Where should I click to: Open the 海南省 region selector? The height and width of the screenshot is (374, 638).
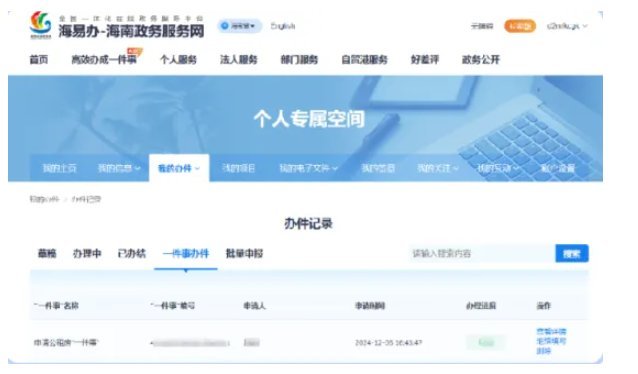239,26
